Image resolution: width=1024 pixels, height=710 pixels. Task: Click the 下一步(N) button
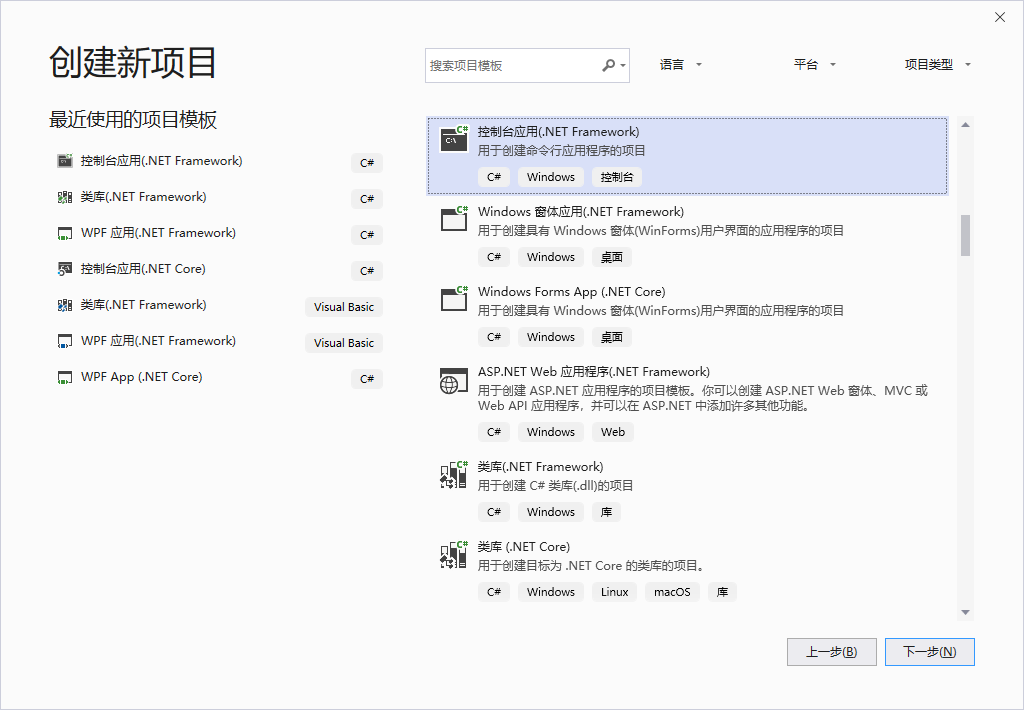point(929,652)
